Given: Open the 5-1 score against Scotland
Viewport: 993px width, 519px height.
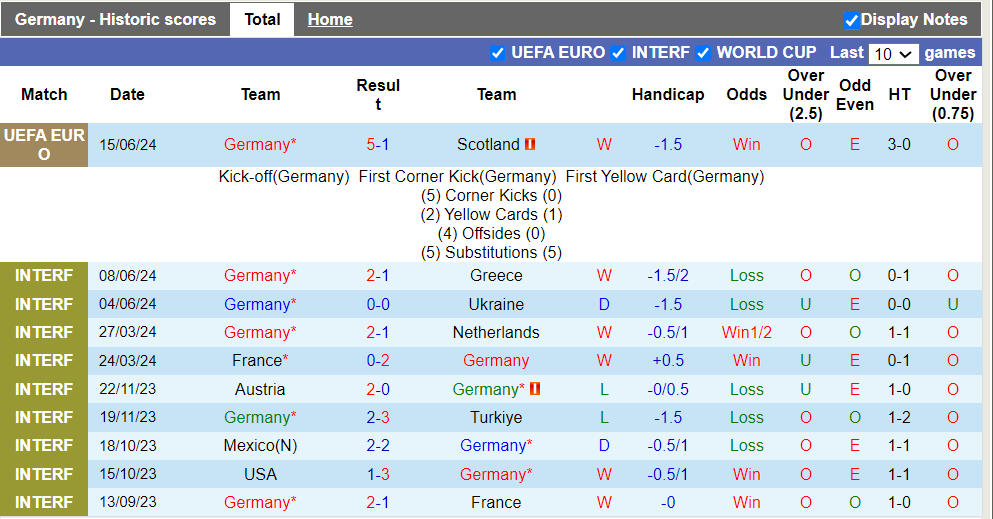Looking at the screenshot, I should coord(378,144).
